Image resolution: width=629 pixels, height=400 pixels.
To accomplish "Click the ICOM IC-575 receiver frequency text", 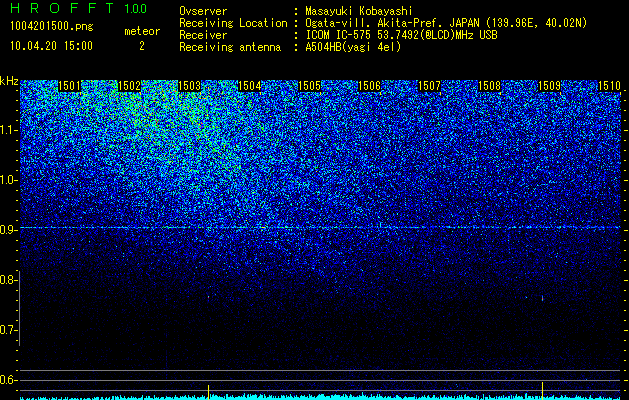I will (401, 35).
